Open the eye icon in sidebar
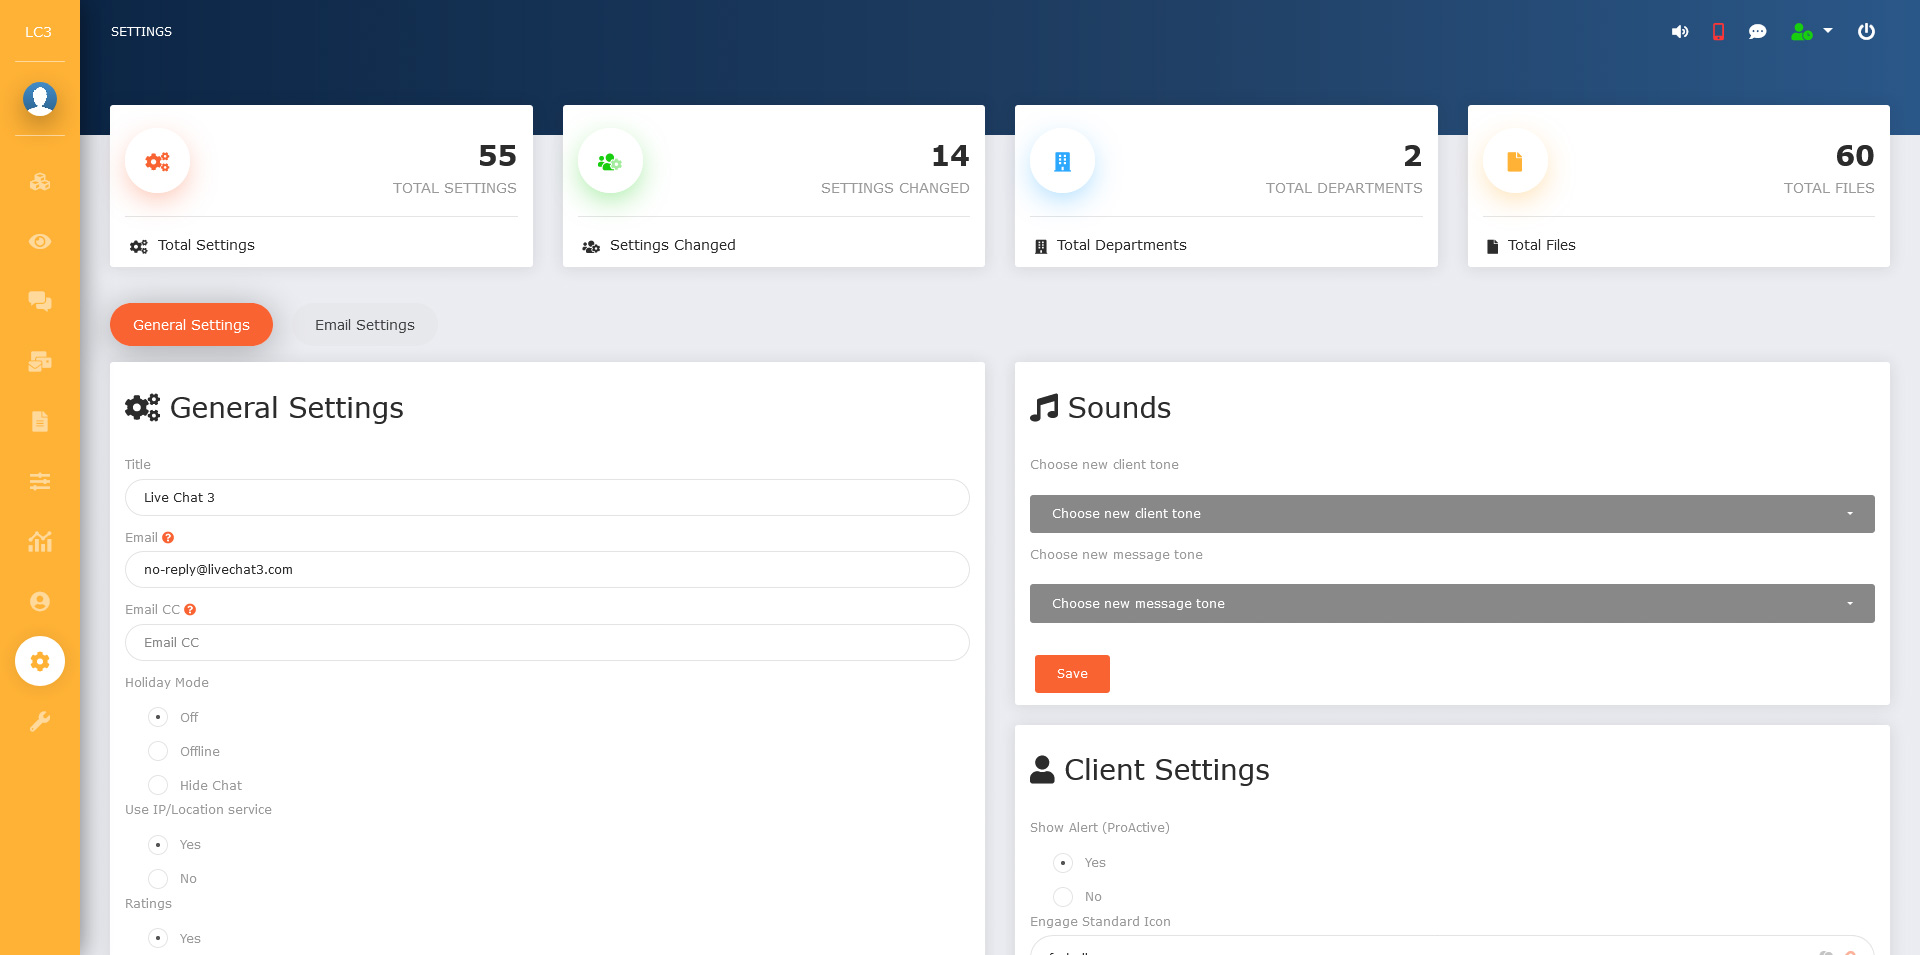Screen dimensions: 1920x955 pyautogui.click(x=40, y=242)
